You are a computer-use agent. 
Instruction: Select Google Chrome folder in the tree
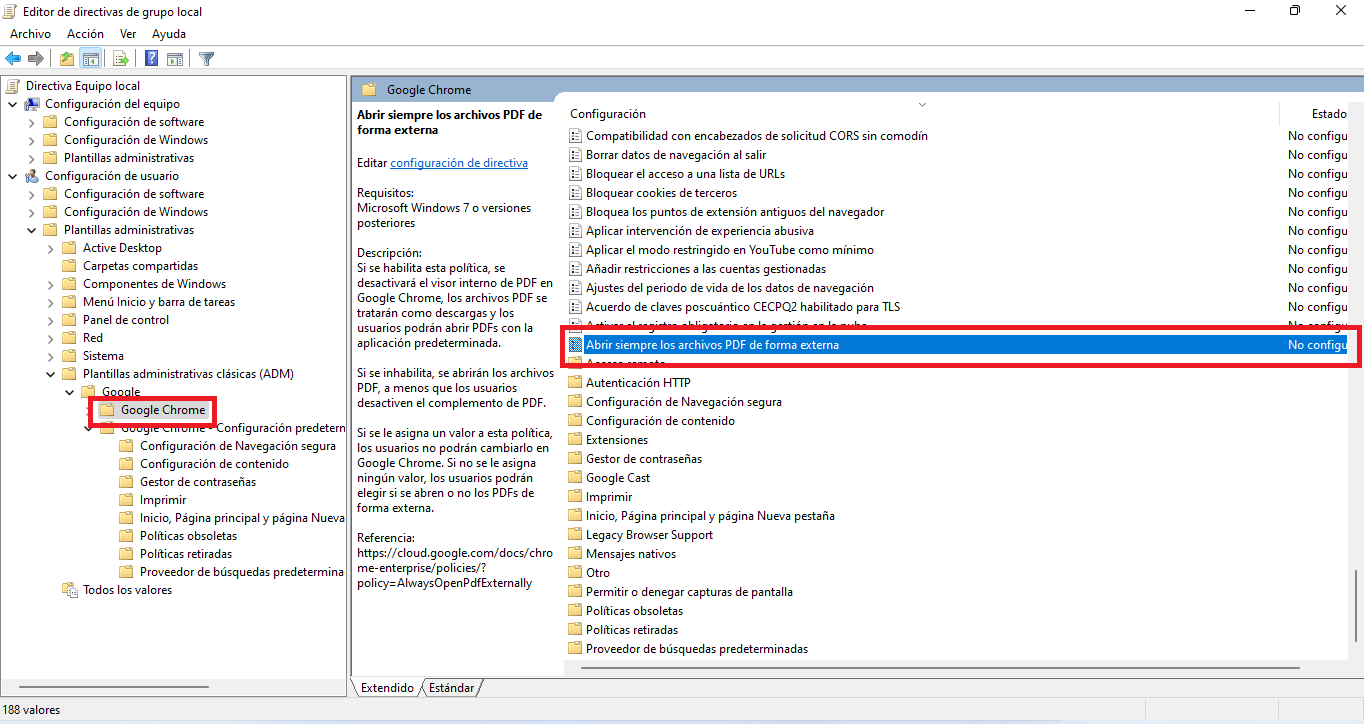(x=163, y=410)
